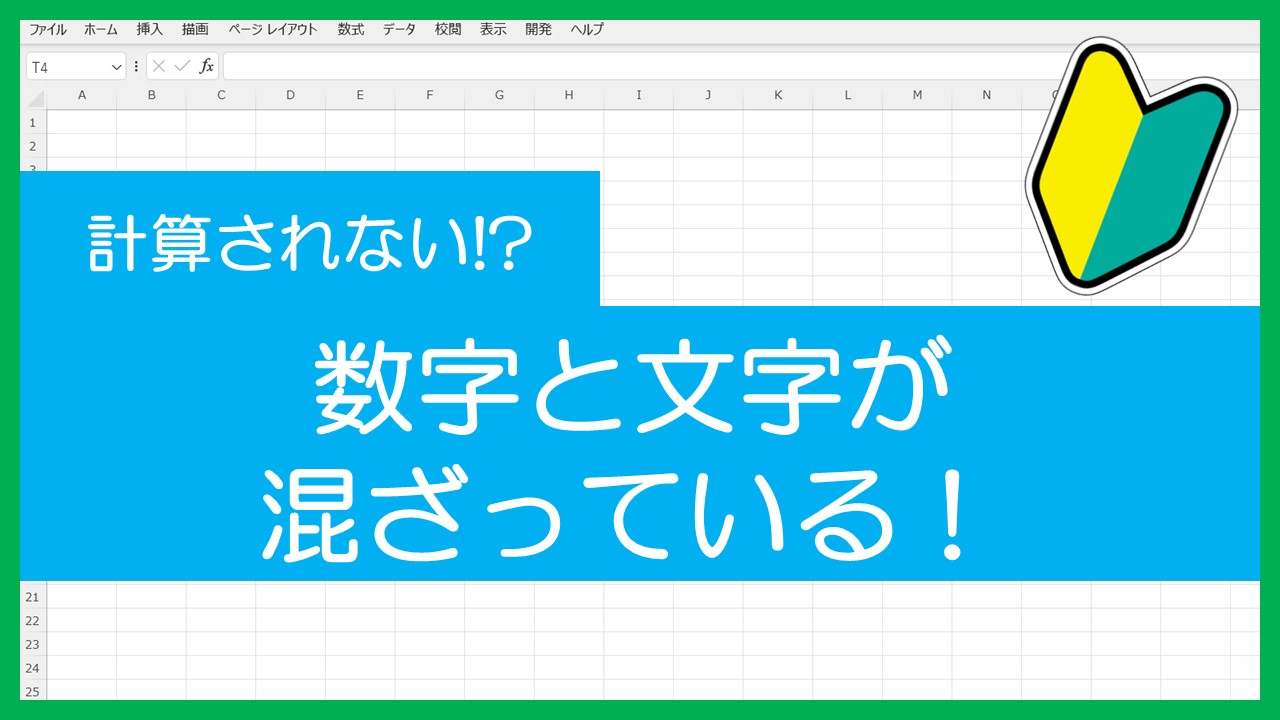This screenshot has height=720, width=1280.
Task: Select column M header
Action: (916, 95)
